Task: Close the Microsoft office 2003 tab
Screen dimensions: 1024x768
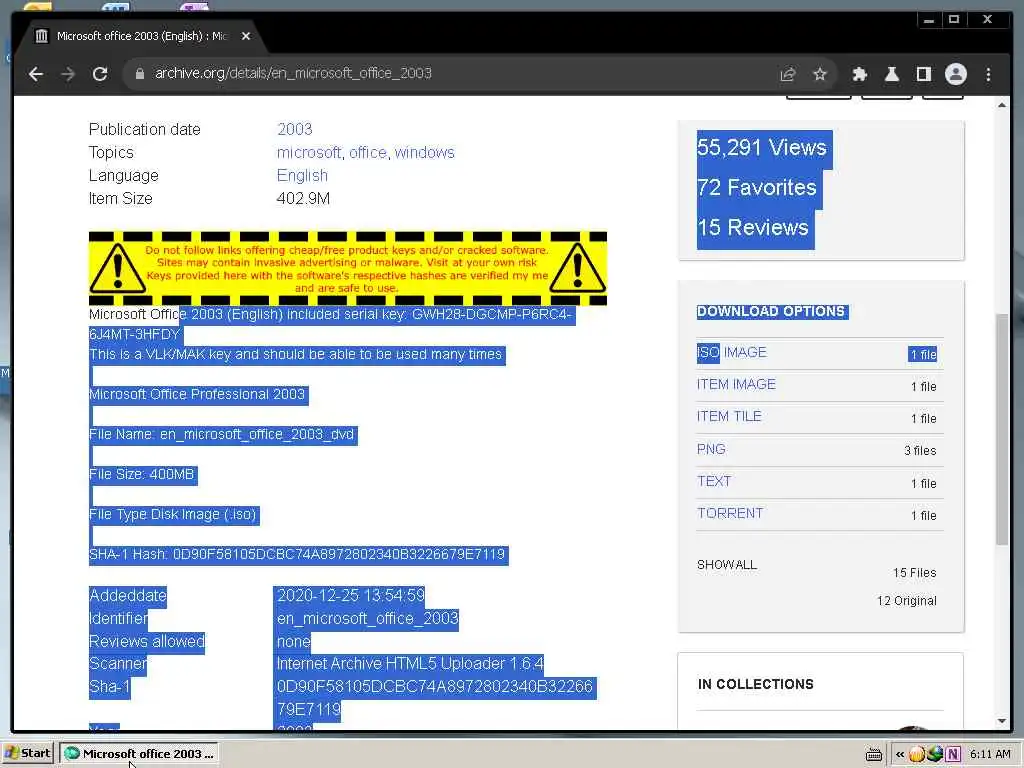Action: pyautogui.click(x=246, y=37)
